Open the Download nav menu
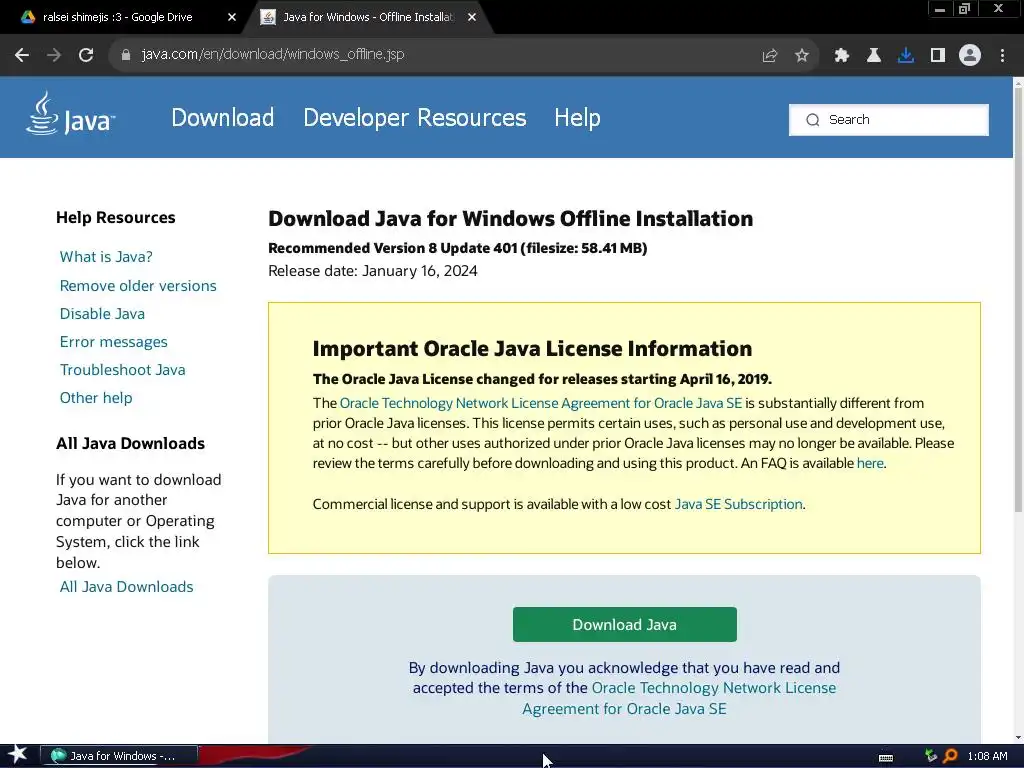1024x768 pixels. point(223,118)
